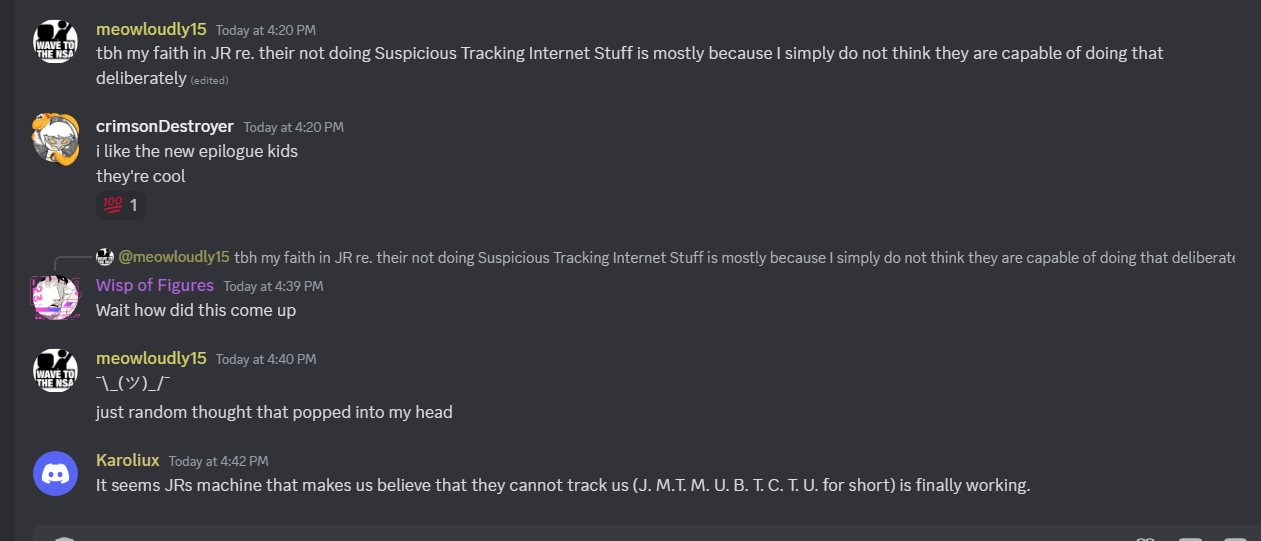Open Karoliux's default Discord logo avatar
This screenshot has height=541, width=1261.
point(56,473)
